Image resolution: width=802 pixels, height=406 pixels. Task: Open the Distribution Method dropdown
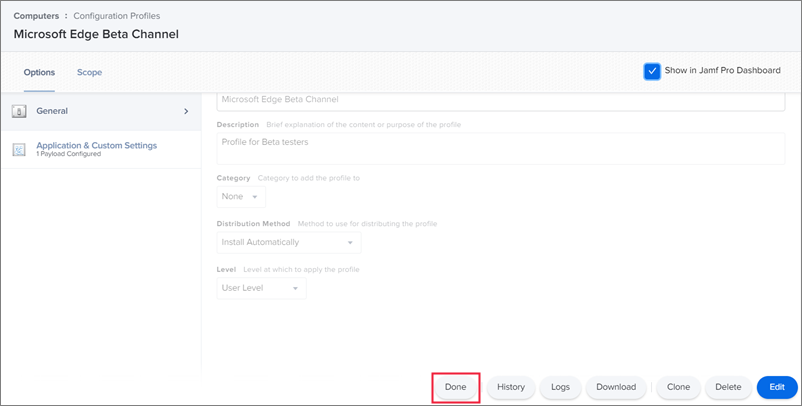(288, 242)
